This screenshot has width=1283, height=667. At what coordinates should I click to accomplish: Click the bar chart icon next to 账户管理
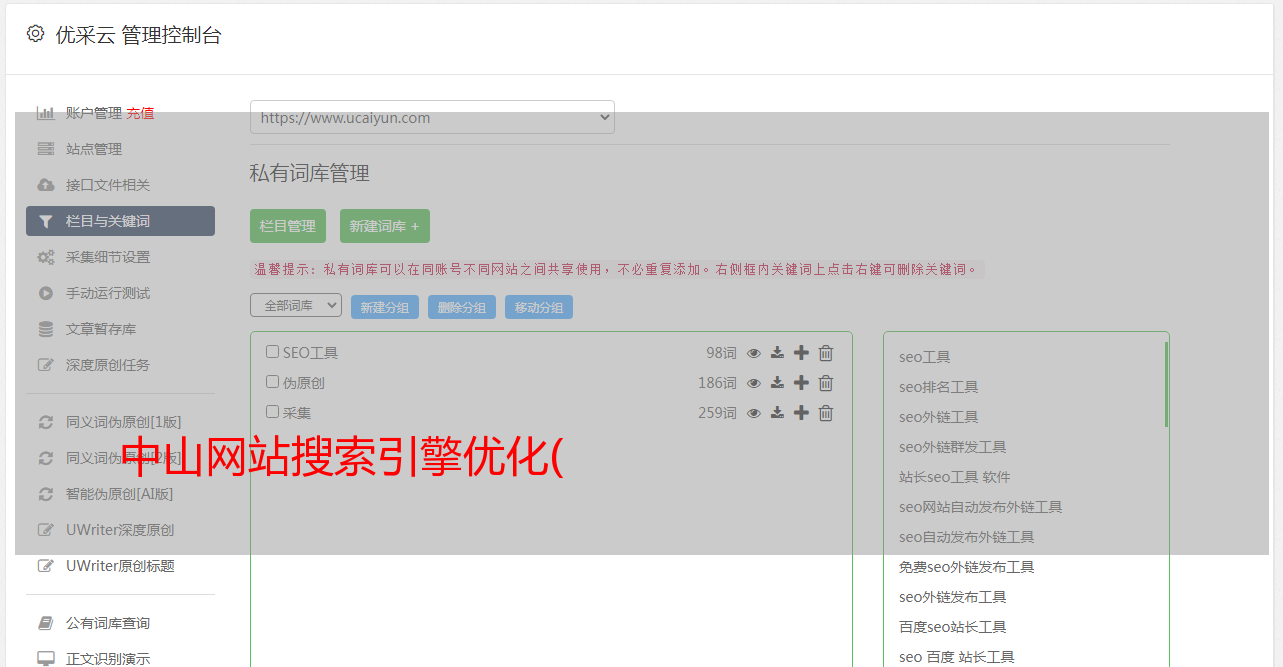click(45, 113)
